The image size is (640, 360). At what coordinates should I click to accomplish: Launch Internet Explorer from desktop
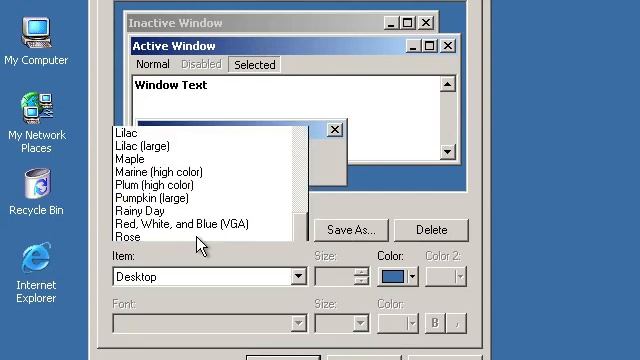click(x=36, y=273)
